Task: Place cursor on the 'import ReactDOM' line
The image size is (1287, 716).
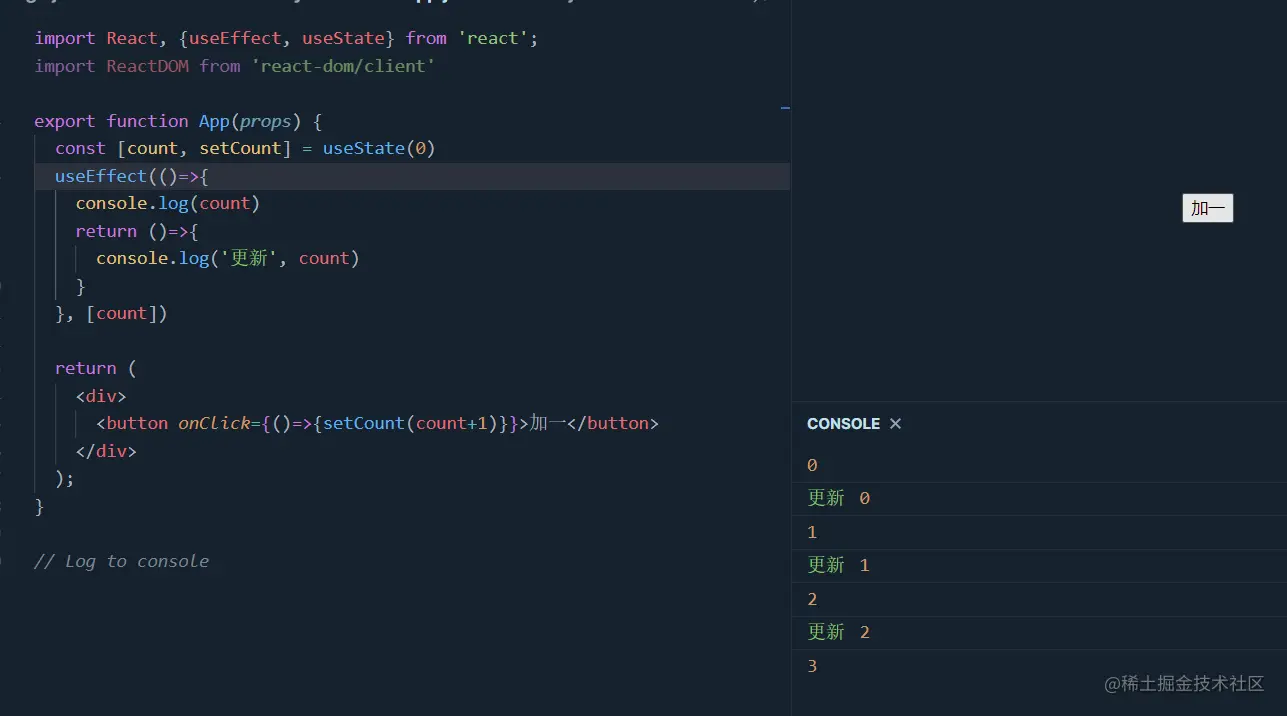Action: 235,66
